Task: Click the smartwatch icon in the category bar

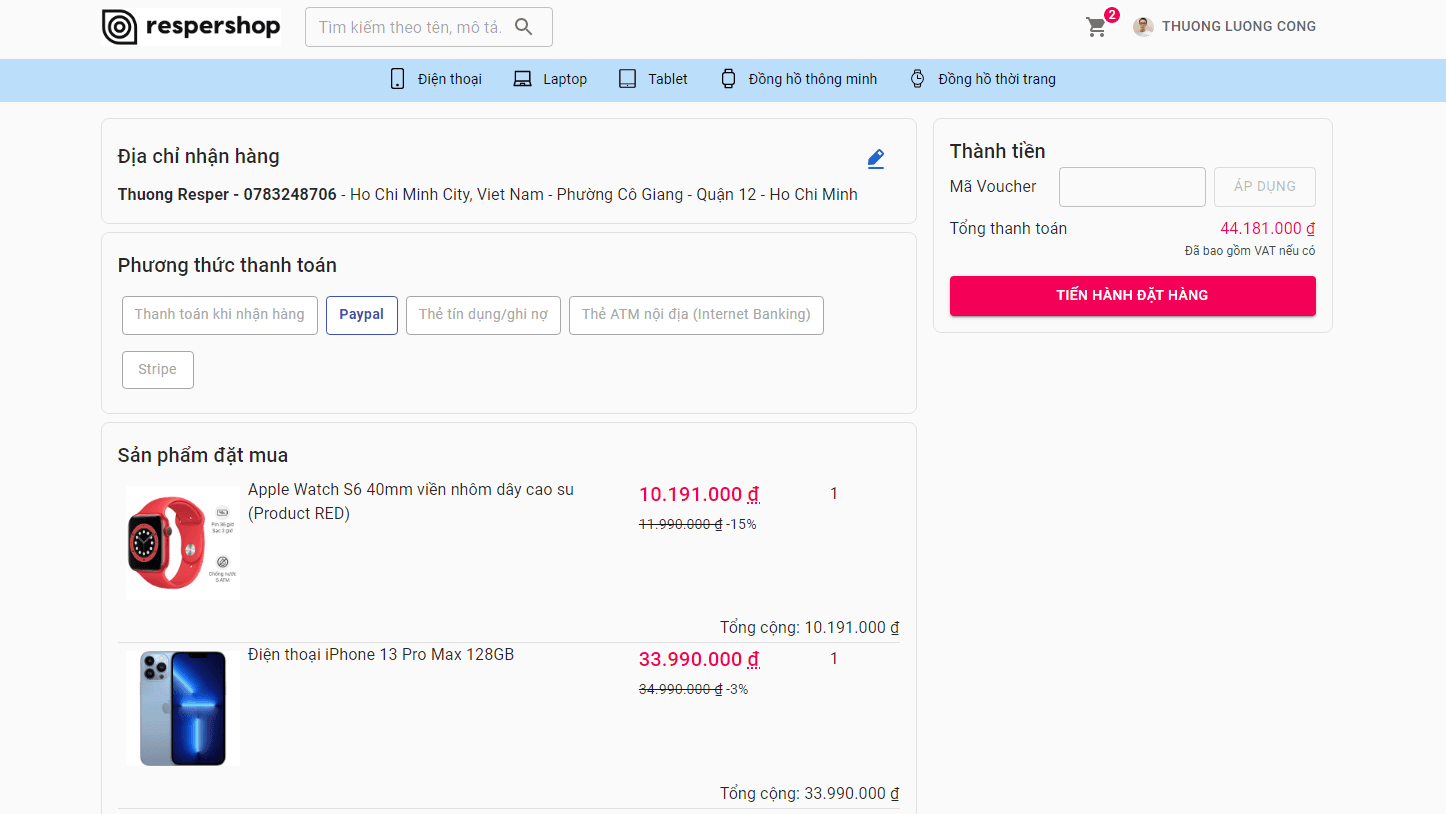Action: 728,79
